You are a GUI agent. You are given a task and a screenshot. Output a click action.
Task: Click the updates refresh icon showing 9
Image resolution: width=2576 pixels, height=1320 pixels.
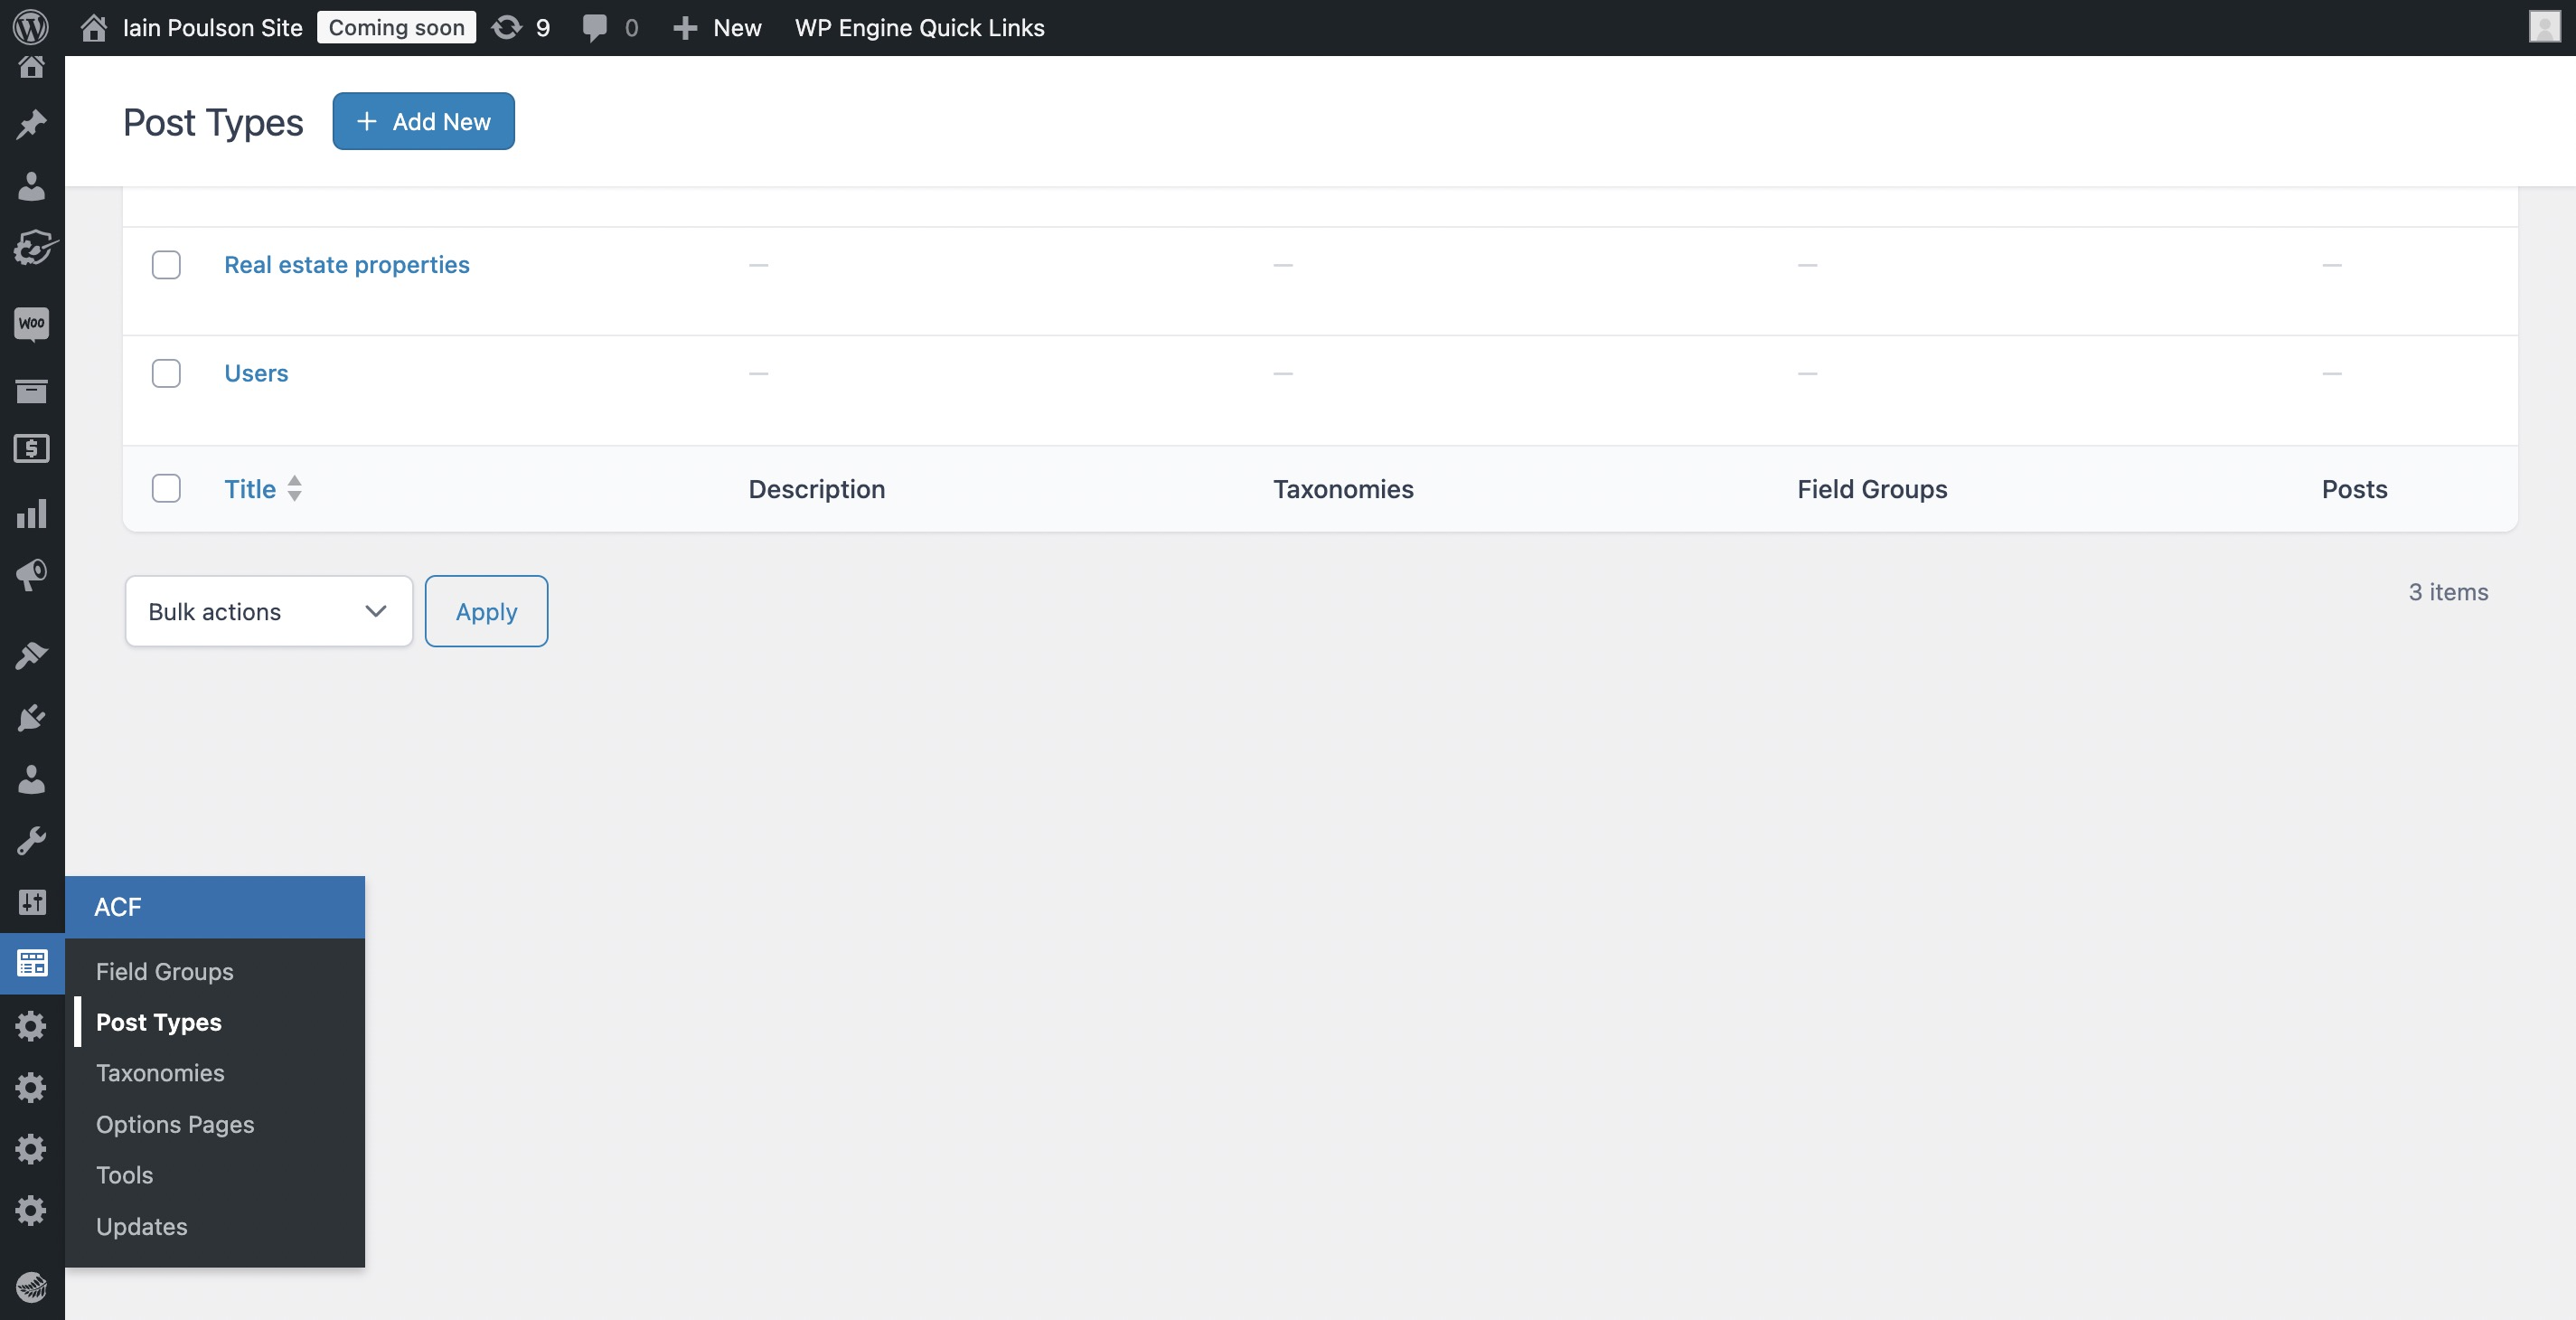pyautogui.click(x=507, y=28)
